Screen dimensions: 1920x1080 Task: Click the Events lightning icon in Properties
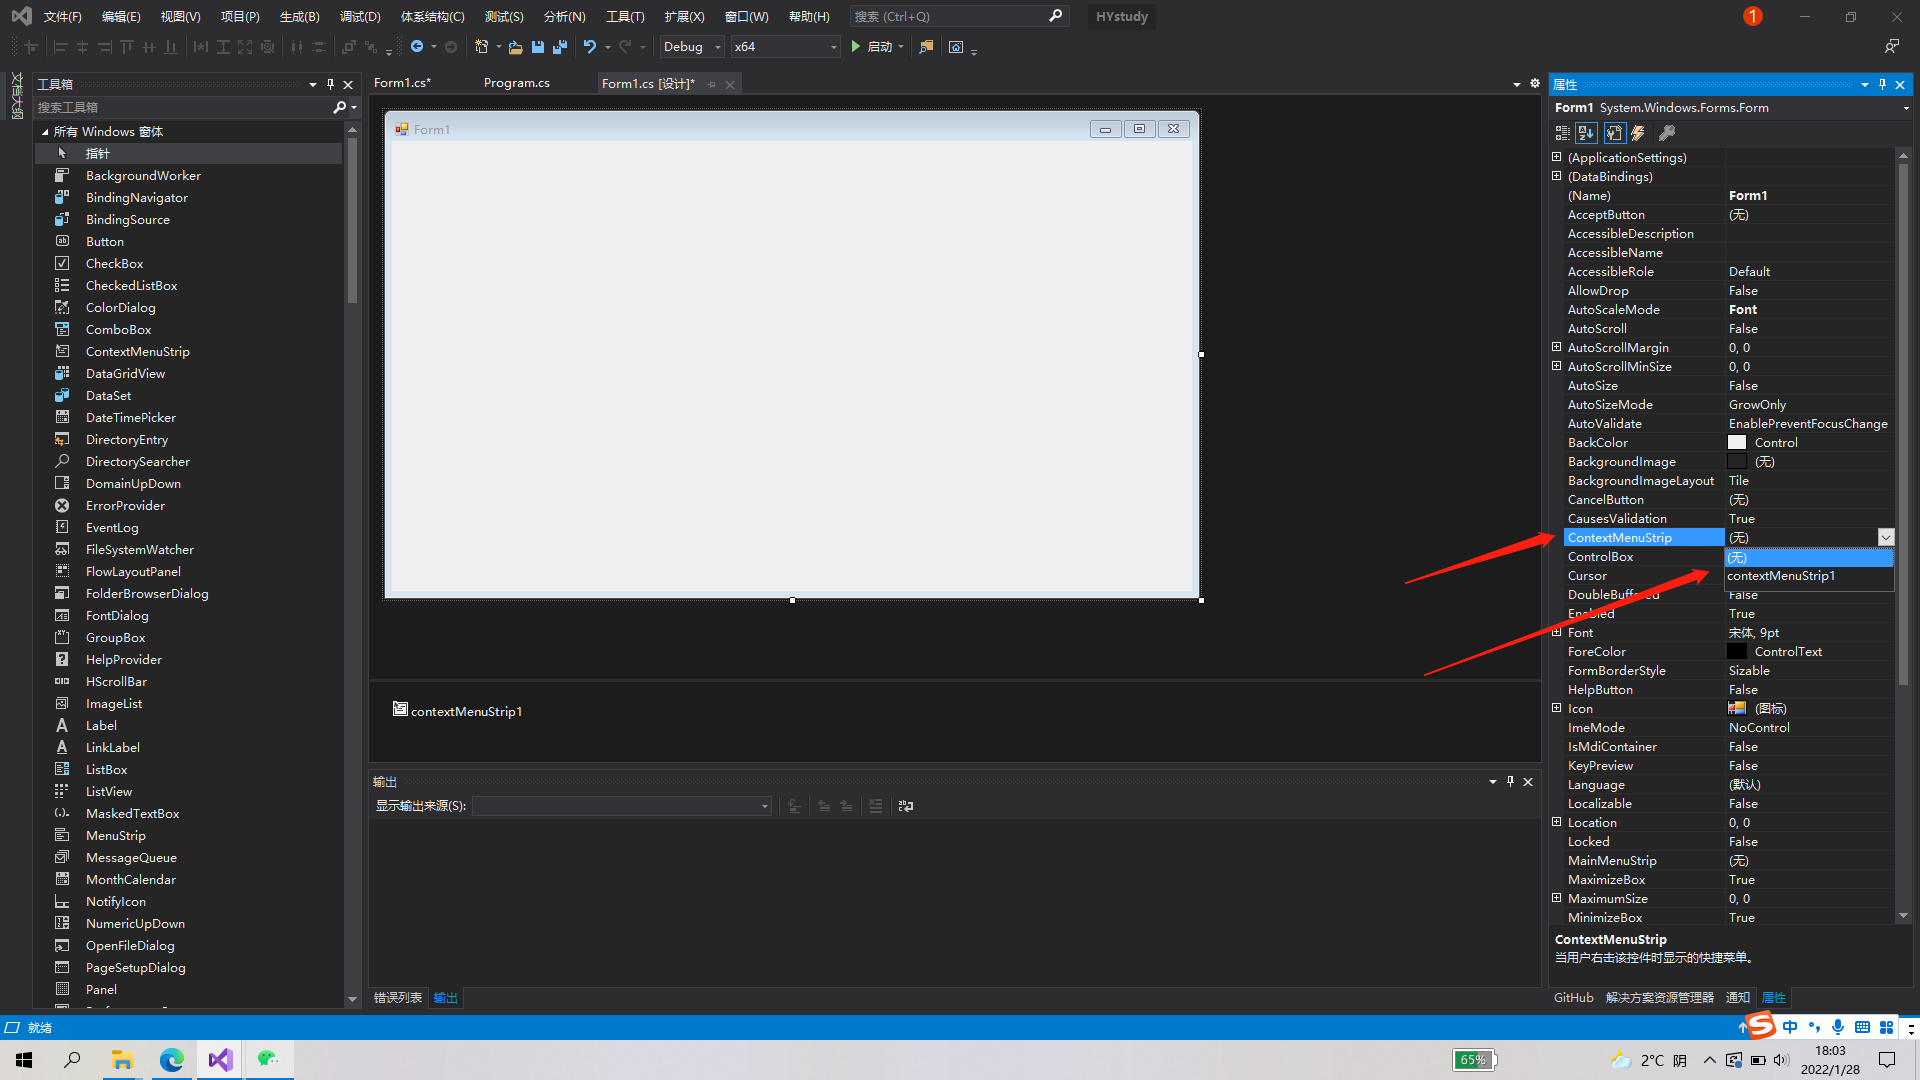point(1639,132)
